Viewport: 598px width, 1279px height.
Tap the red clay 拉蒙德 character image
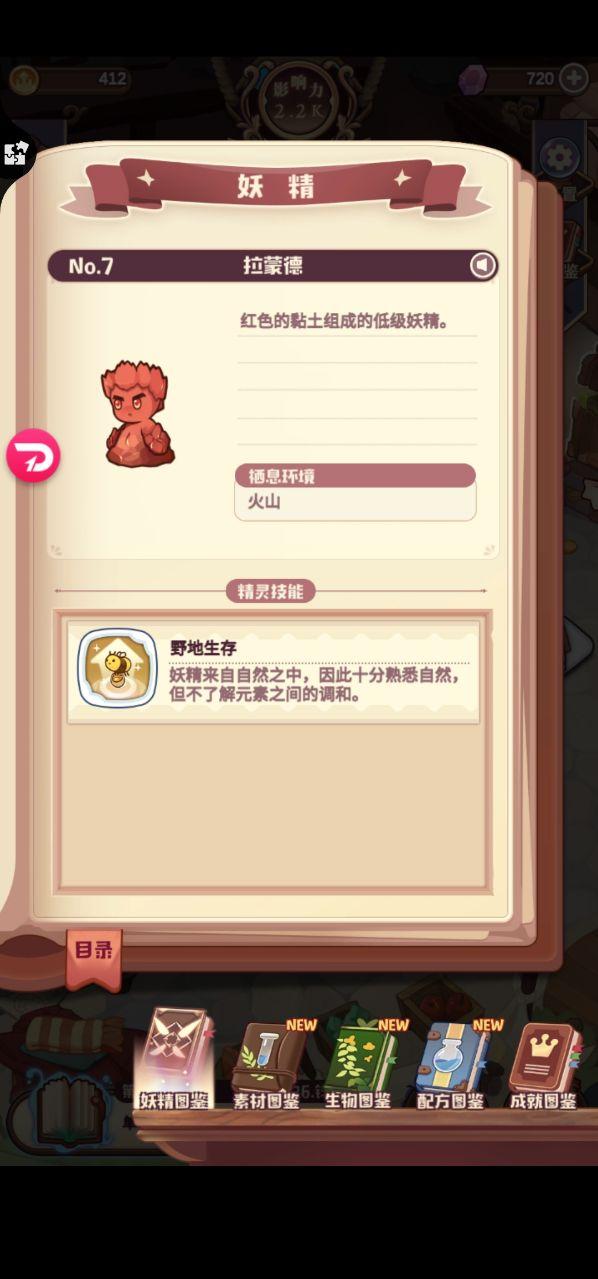(135, 413)
